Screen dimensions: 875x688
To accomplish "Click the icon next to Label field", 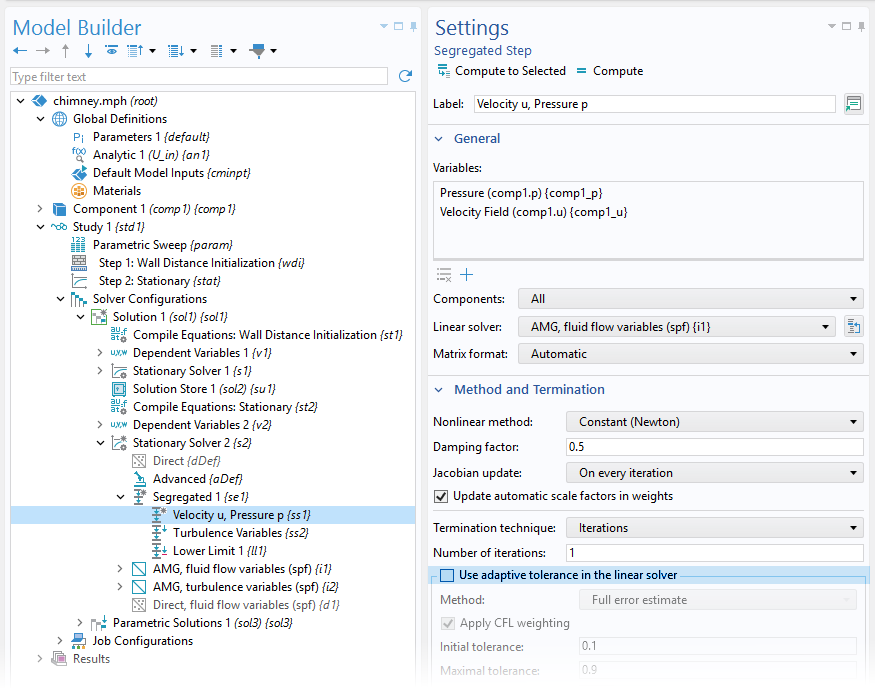I will tap(853, 104).
